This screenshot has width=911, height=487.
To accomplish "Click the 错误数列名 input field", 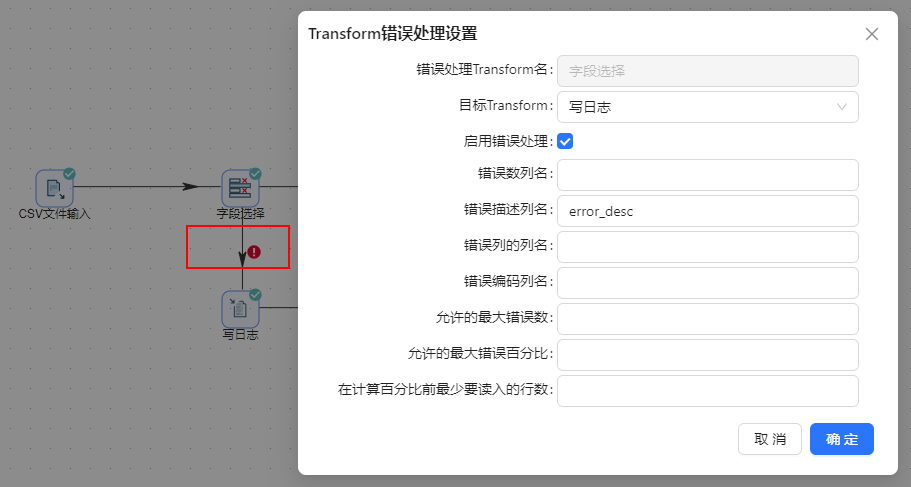I will (707, 175).
